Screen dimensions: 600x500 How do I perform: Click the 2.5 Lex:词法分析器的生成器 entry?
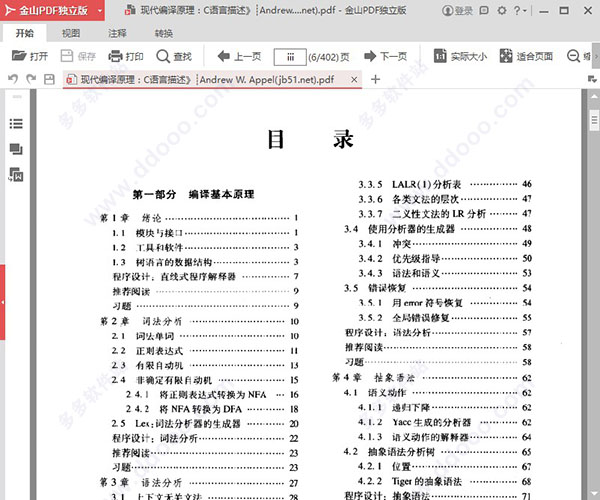click(205, 424)
